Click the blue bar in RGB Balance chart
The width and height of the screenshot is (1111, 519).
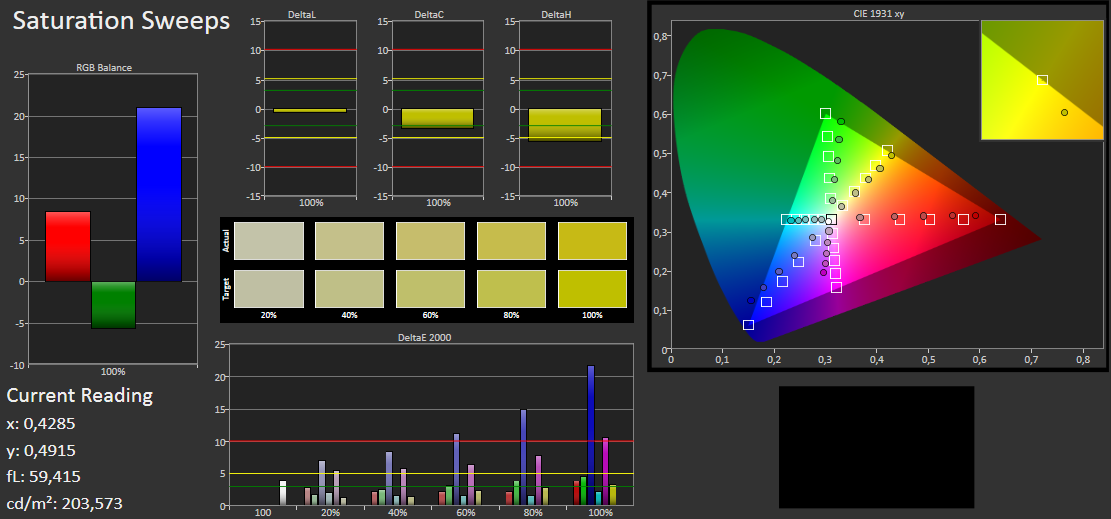tap(159, 194)
